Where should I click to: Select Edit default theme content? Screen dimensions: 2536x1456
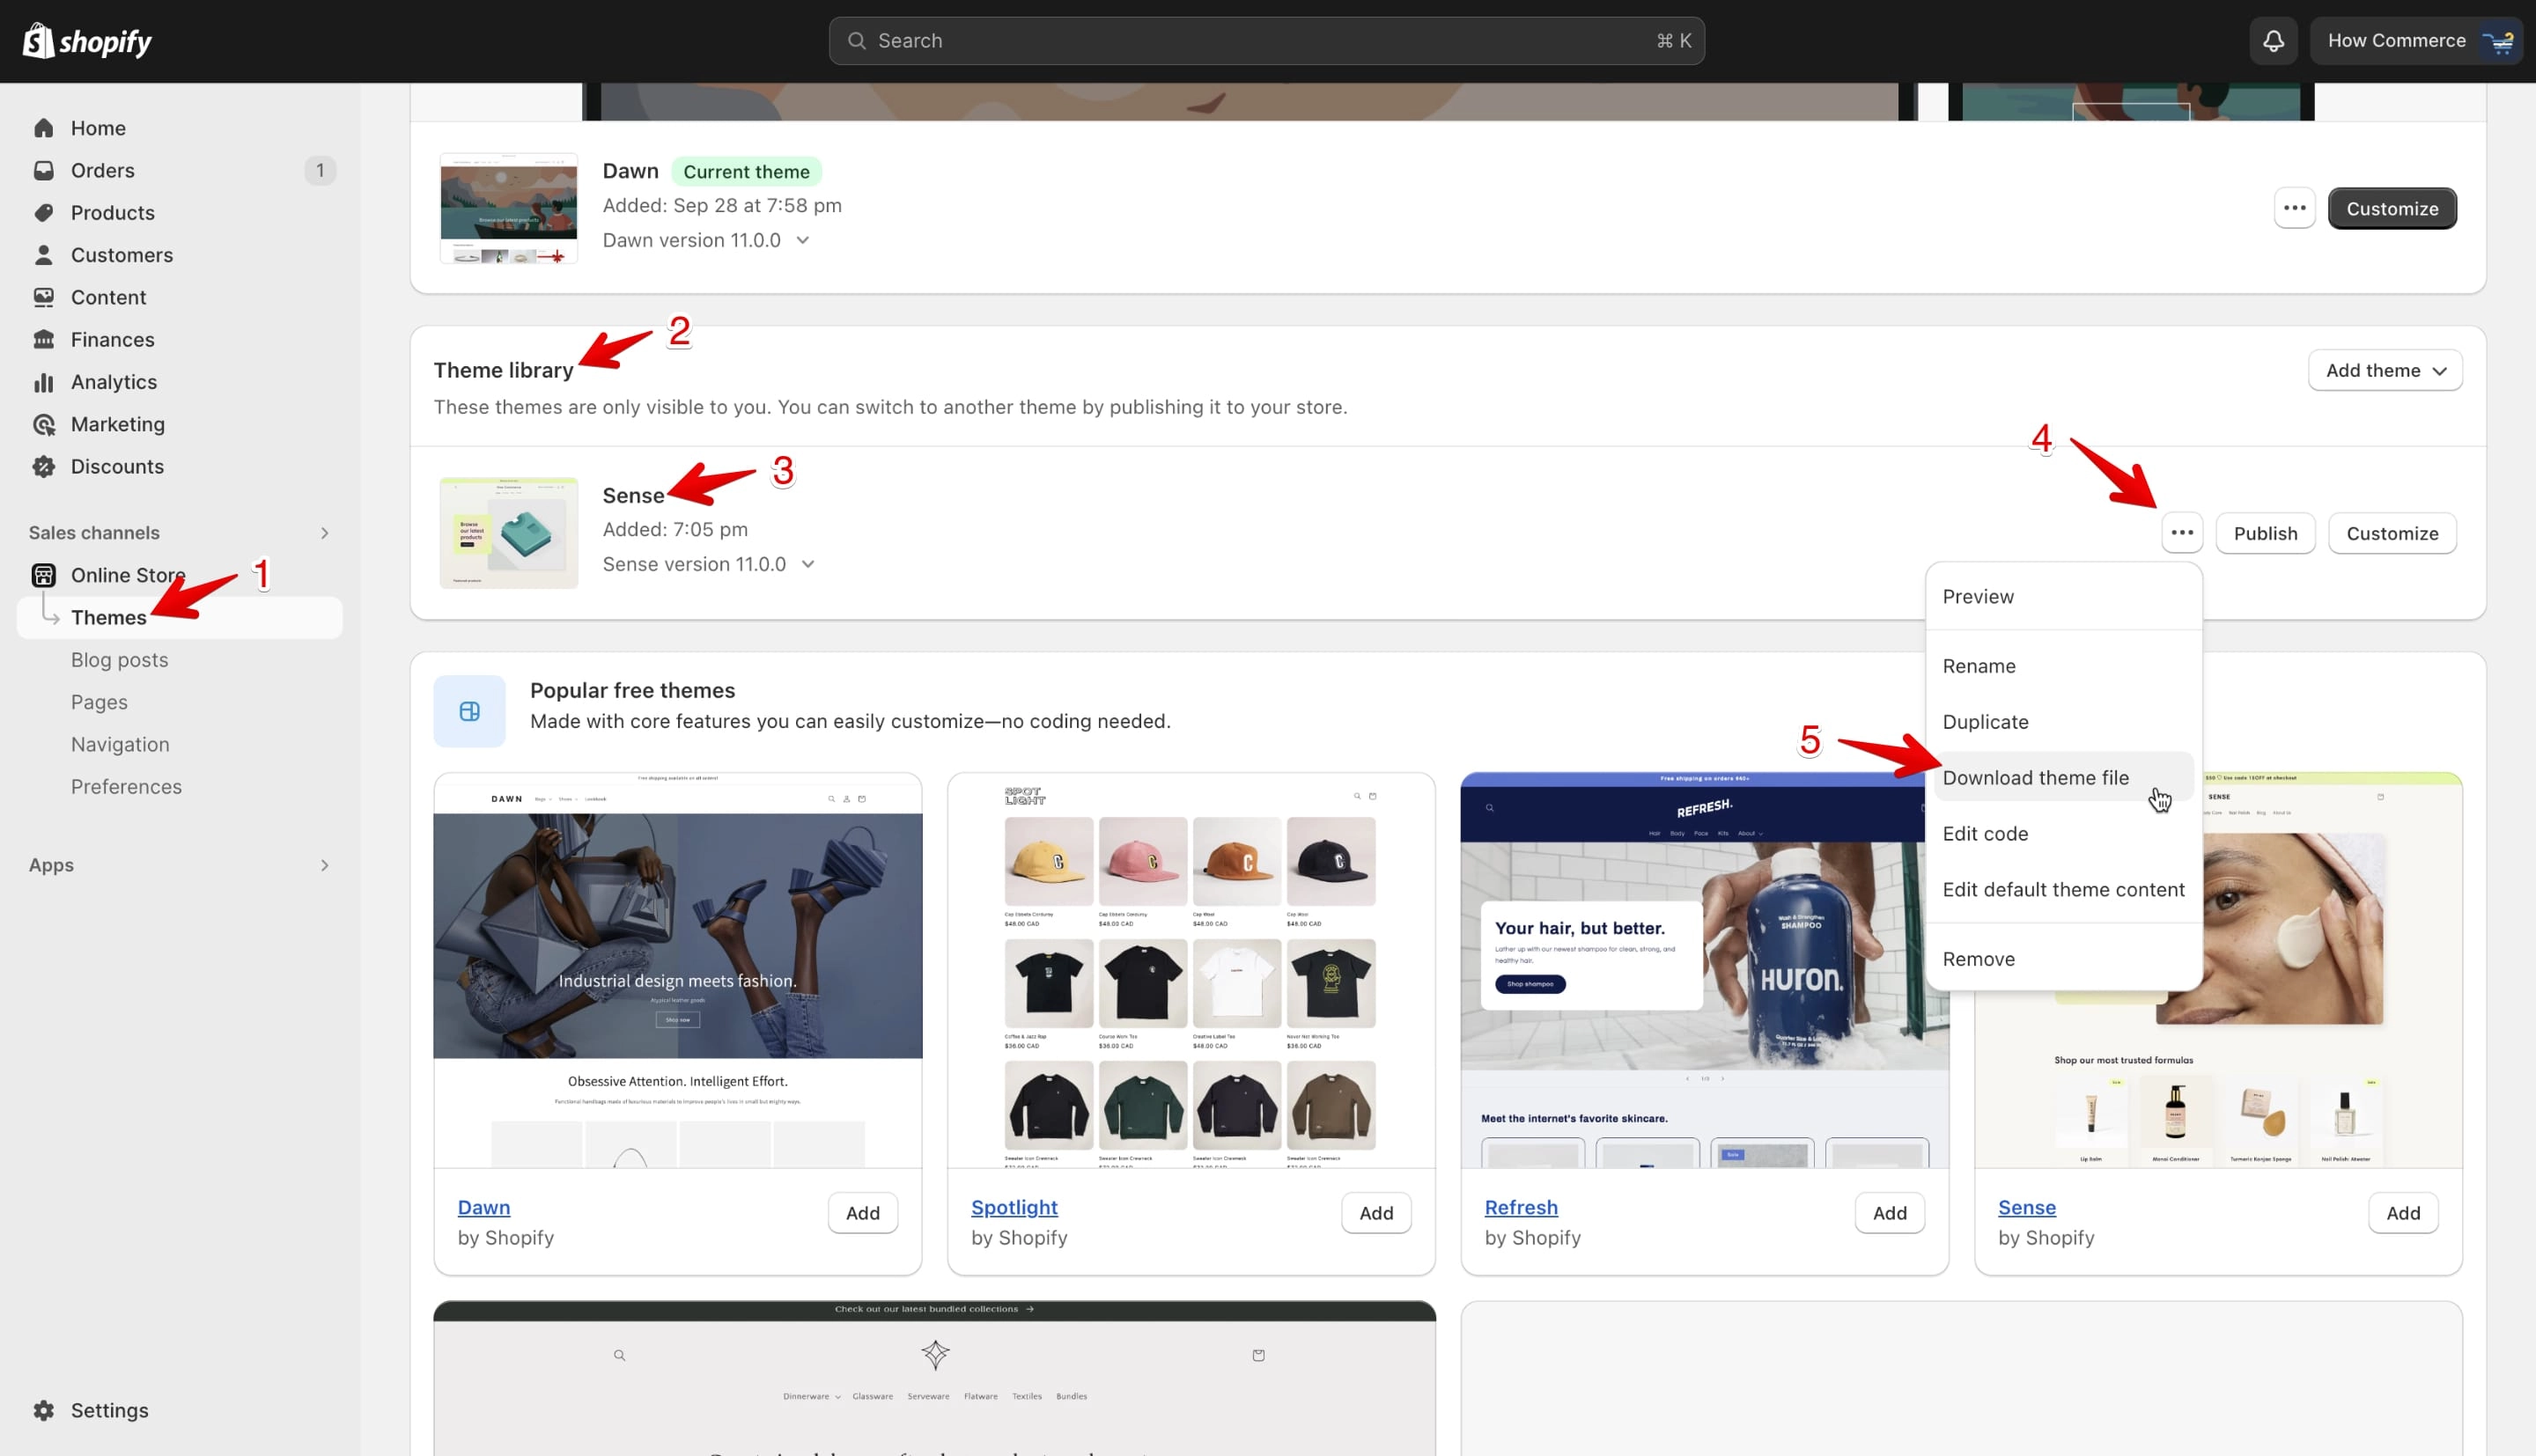[2062, 890]
